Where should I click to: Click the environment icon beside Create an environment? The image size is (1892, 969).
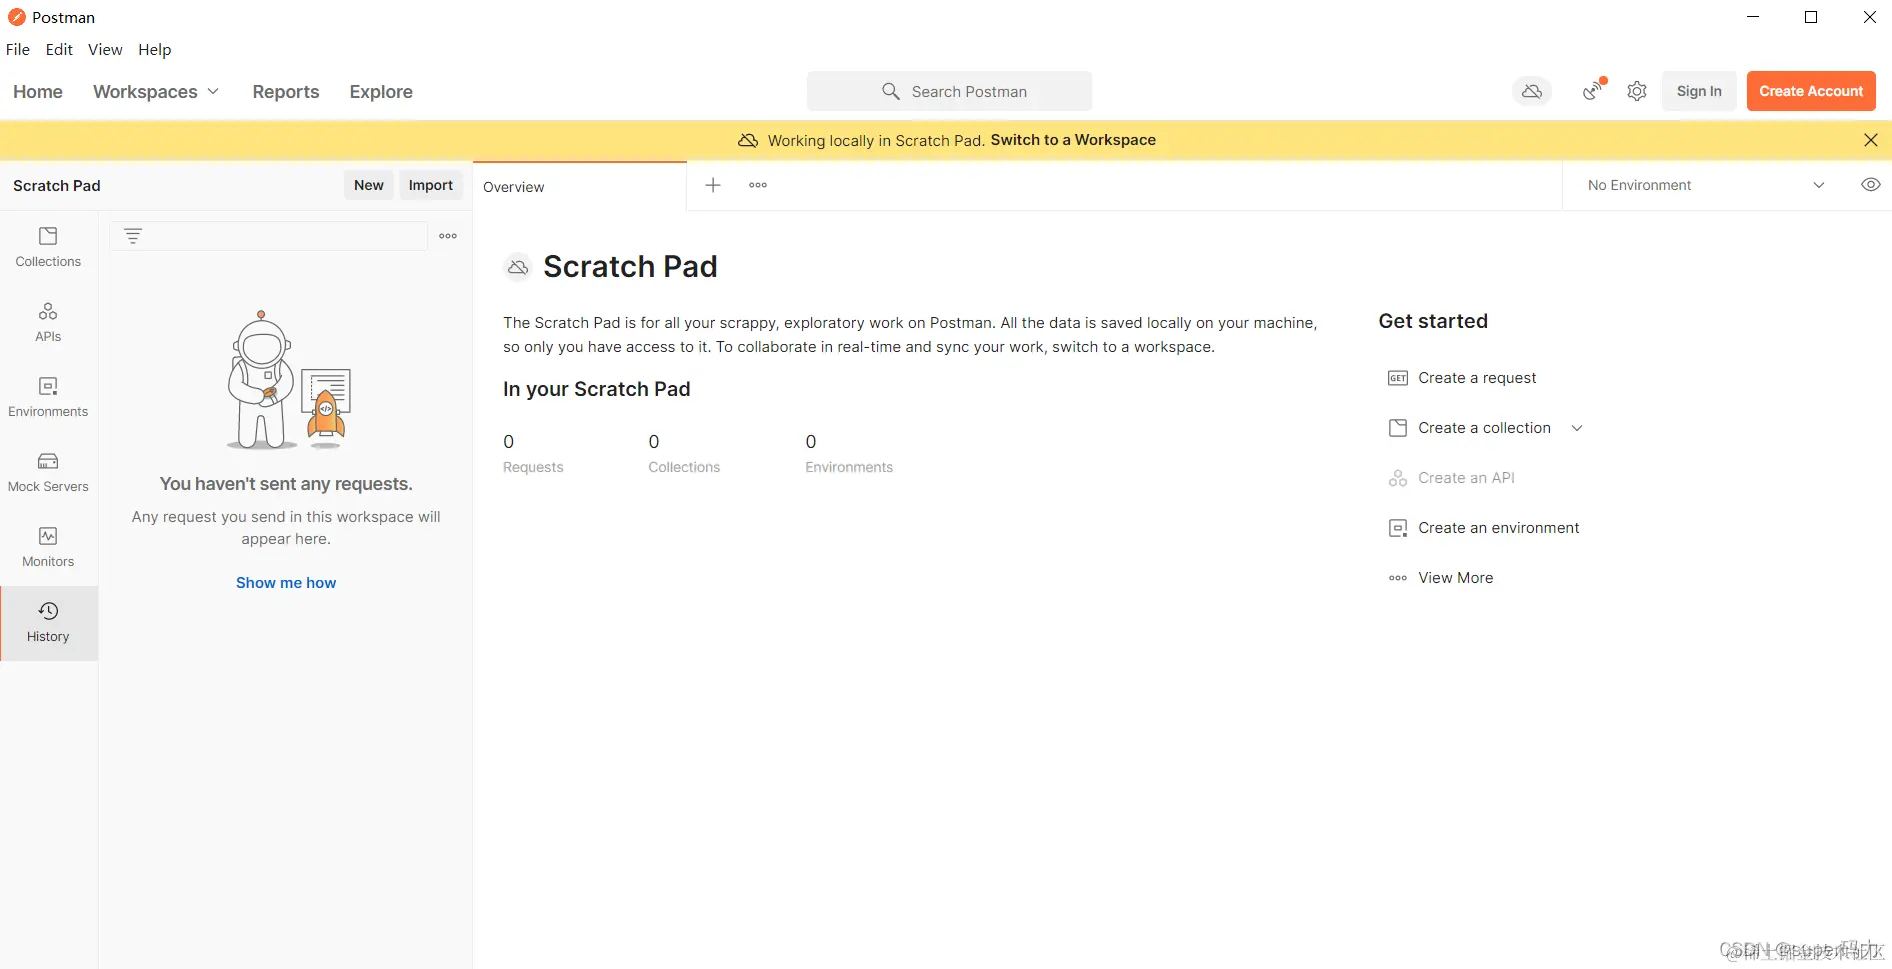pos(1398,528)
